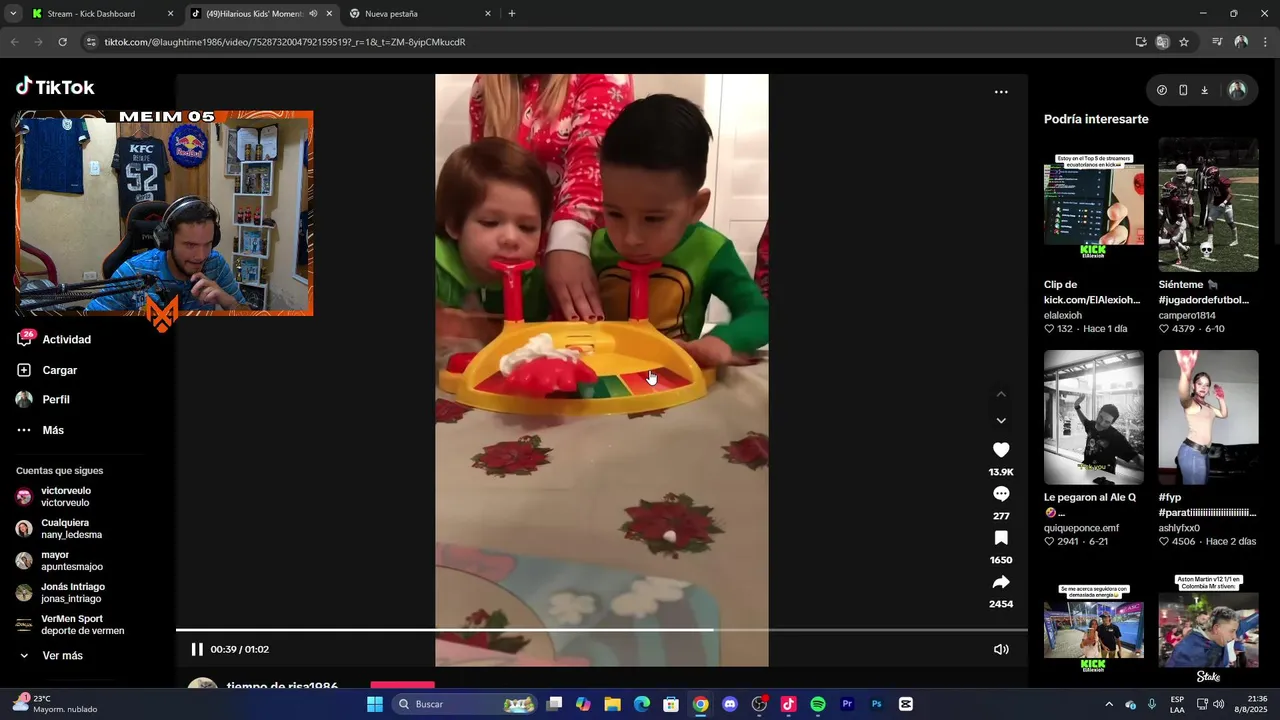Screen dimensions: 1280x720
Task: Open followed account victorveulo
Action: click(x=55, y=497)
